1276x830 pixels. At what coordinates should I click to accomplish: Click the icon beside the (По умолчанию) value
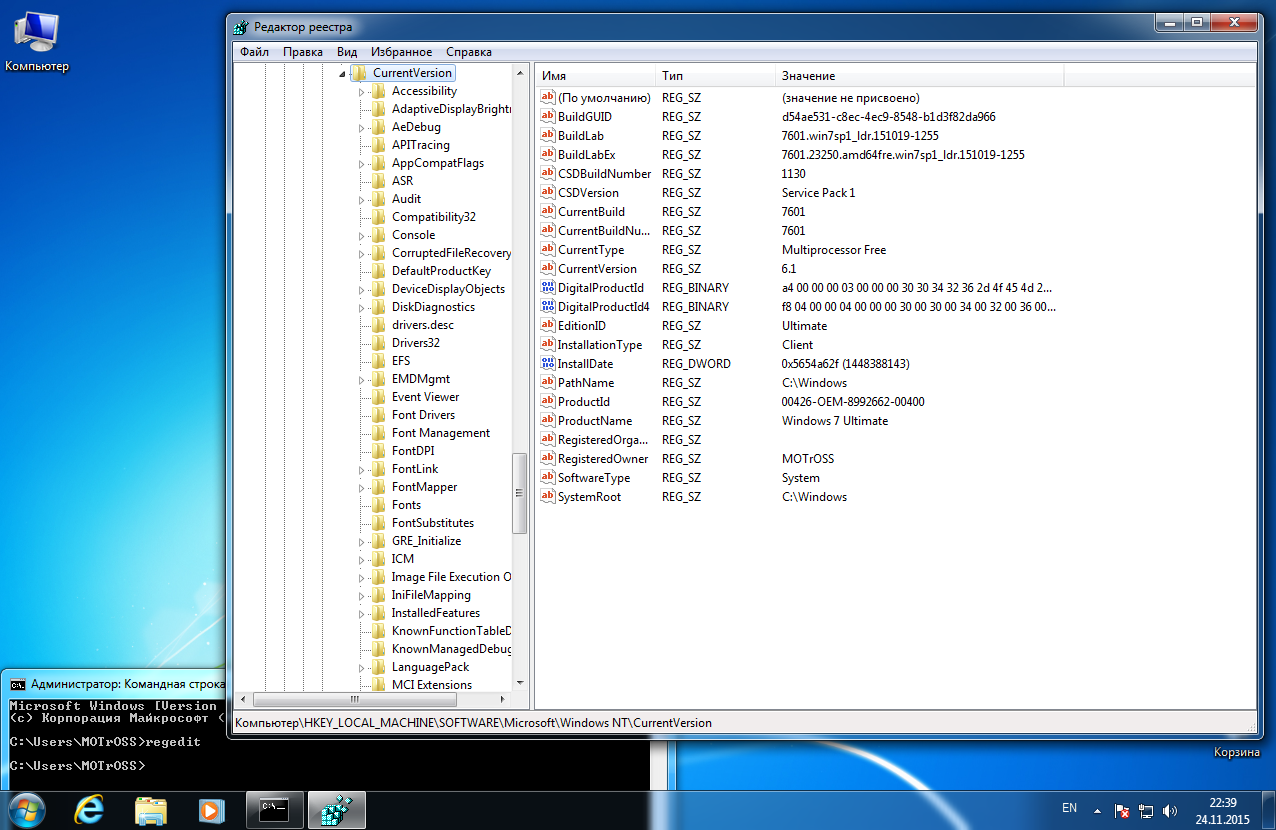[x=547, y=97]
